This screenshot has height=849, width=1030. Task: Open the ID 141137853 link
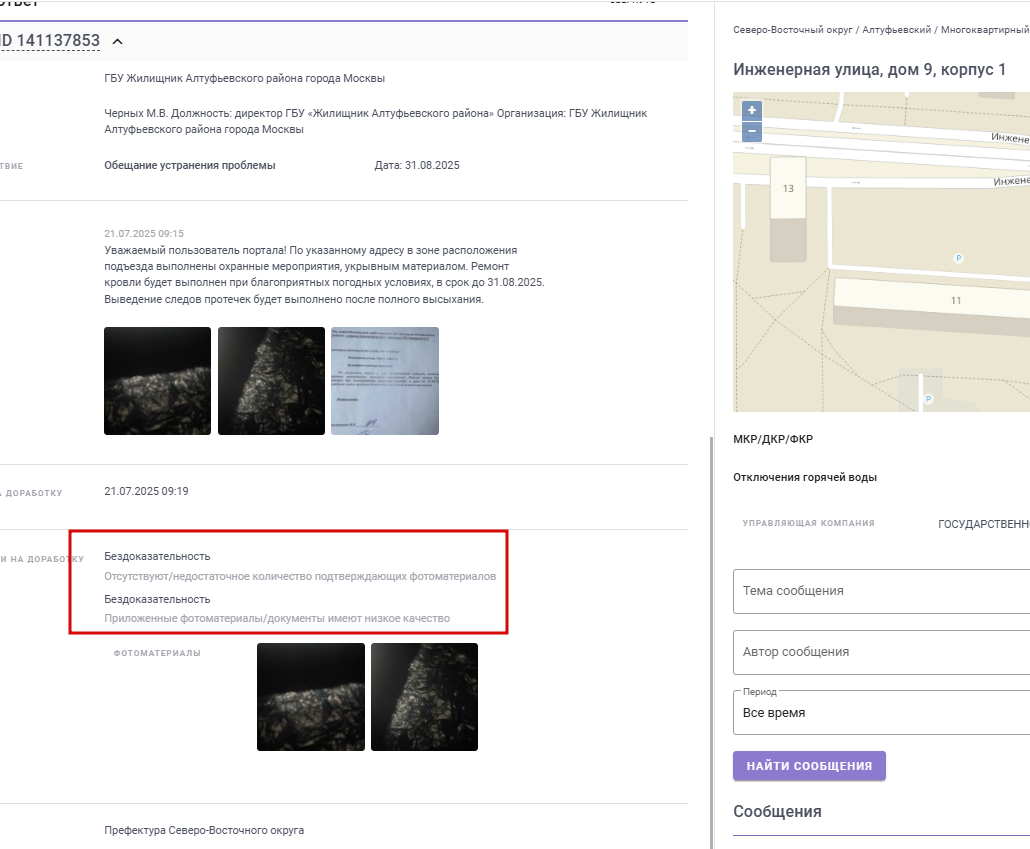[50, 41]
